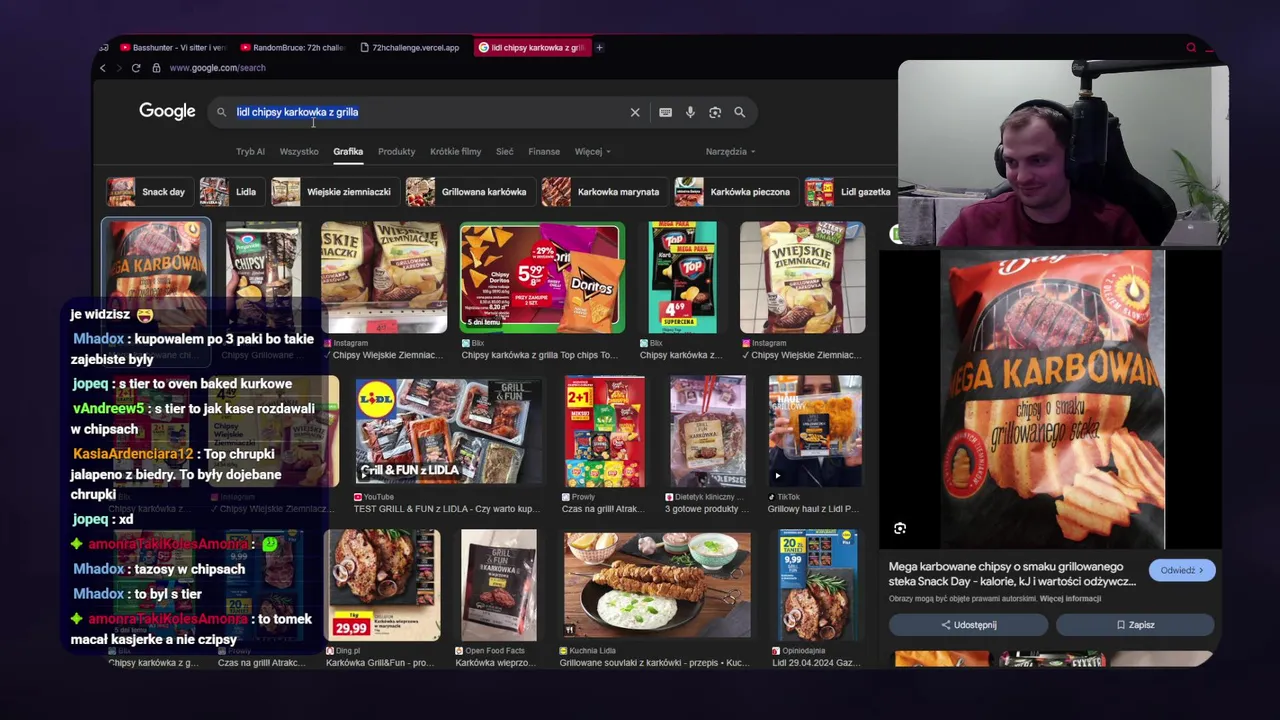This screenshot has height=720, width=1280.
Task: Start voice search with the microphone icon
Action: [690, 112]
